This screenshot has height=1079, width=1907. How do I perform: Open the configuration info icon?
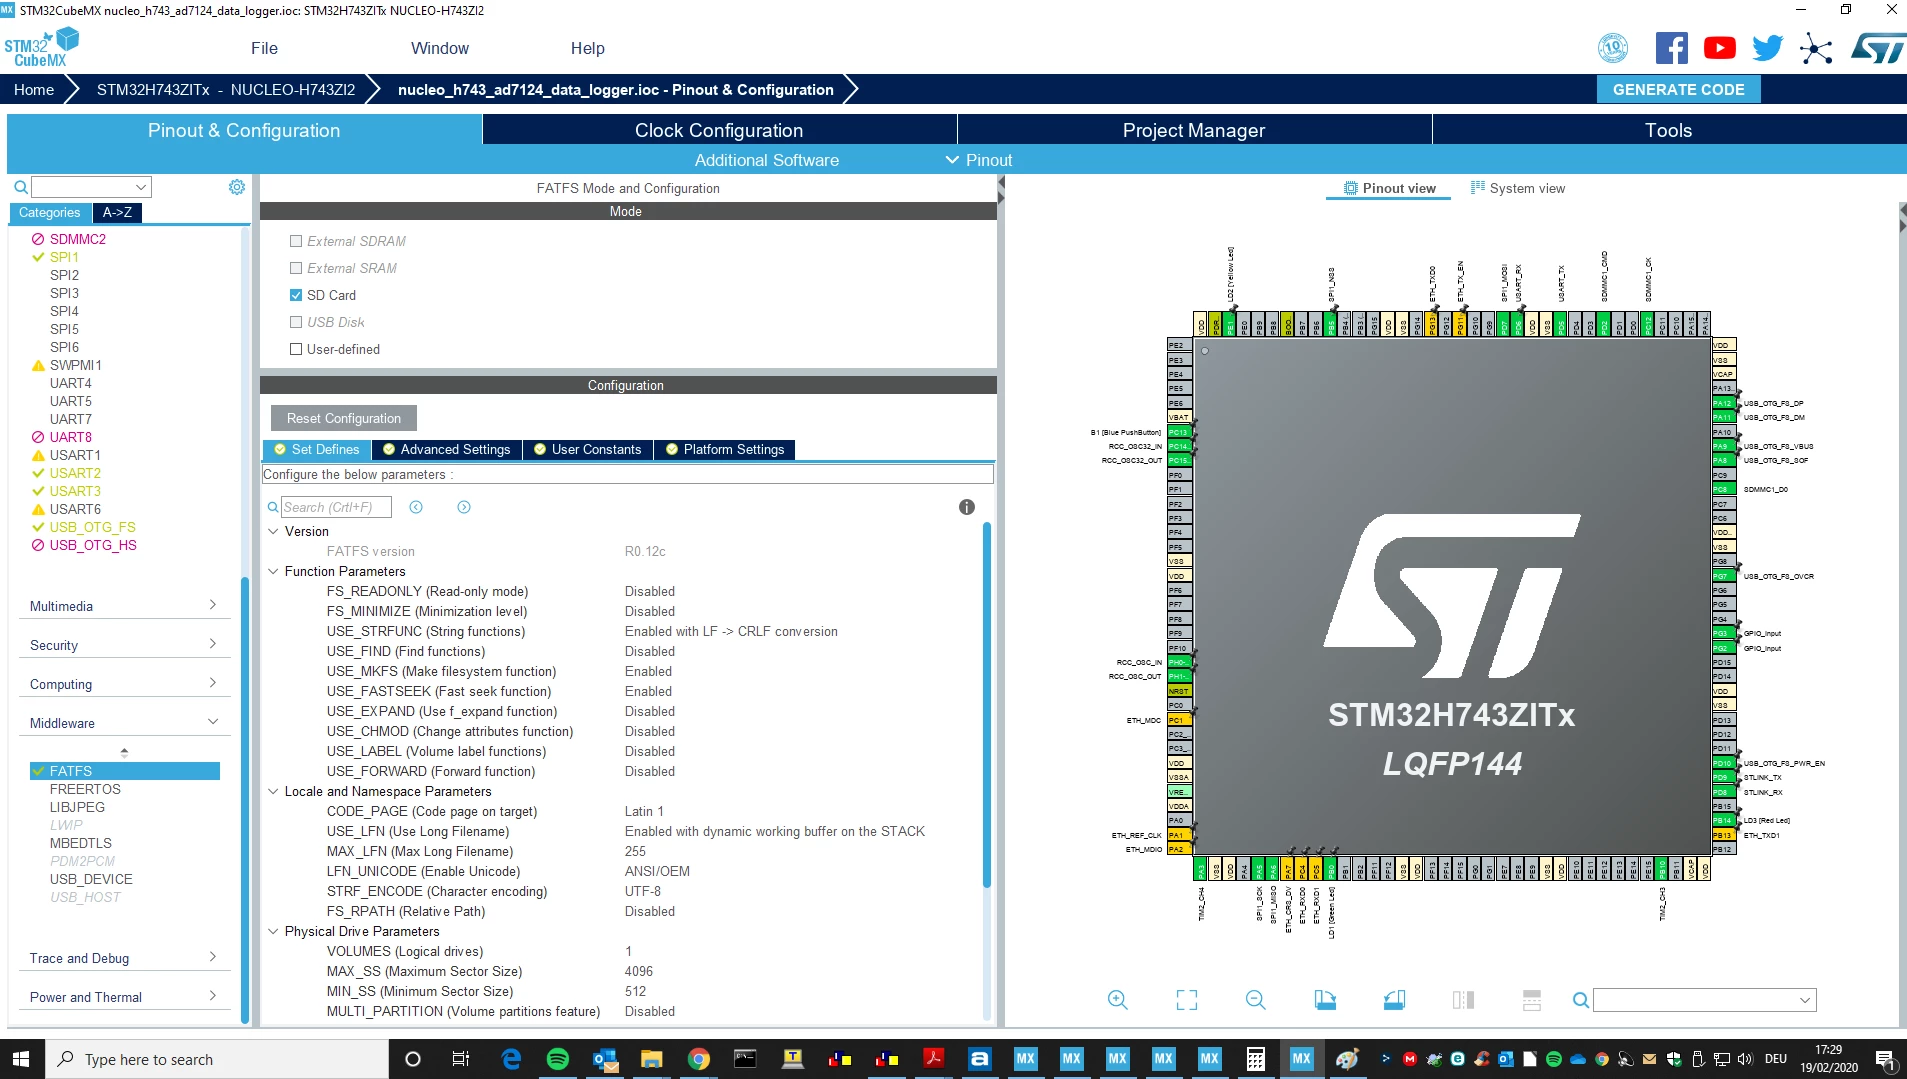[x=966, y=507]
